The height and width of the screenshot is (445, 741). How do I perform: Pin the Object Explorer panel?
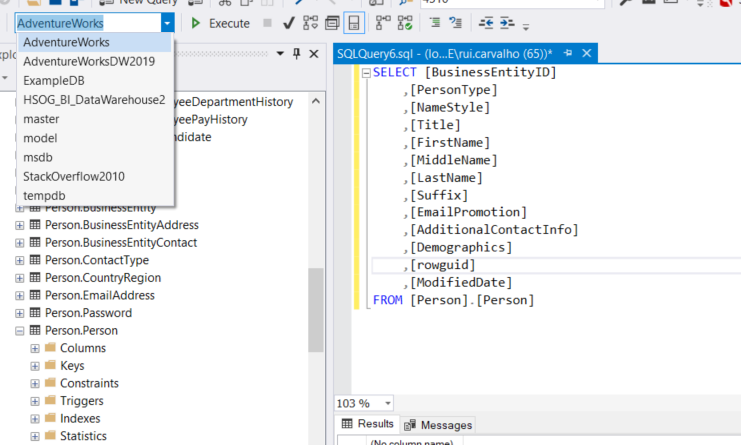[x=297, y=53]
